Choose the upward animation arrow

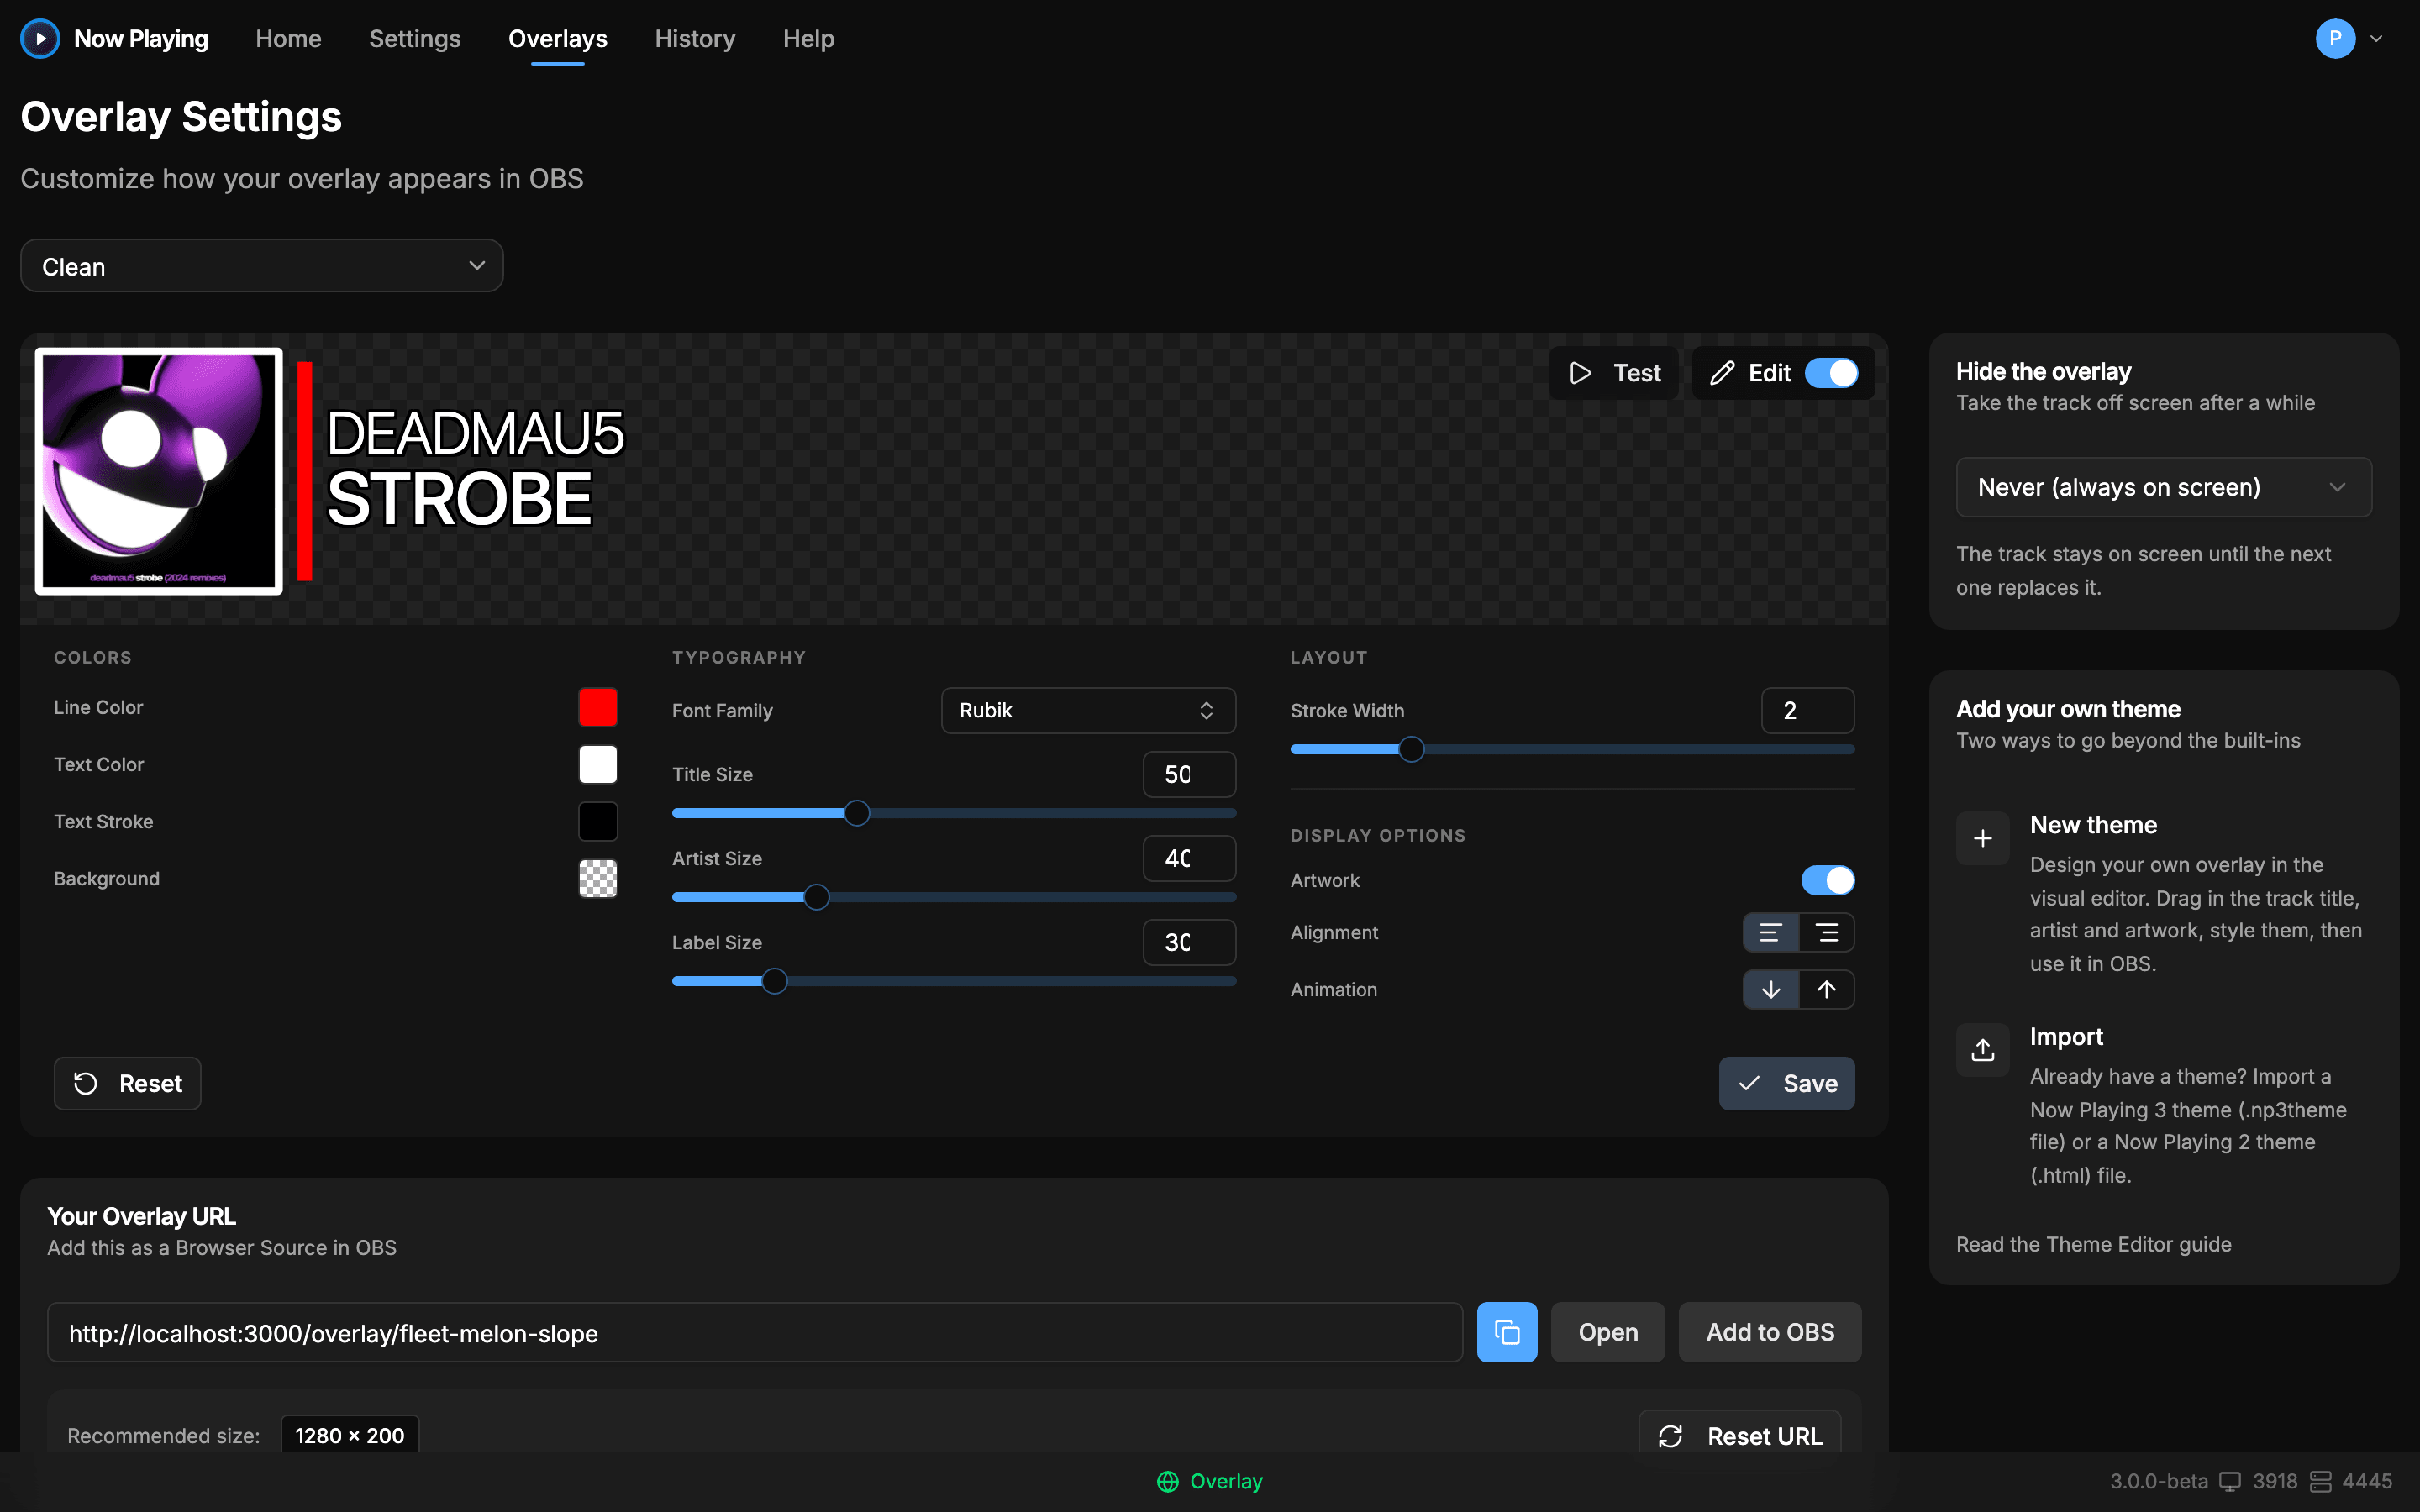click(x=1827, y=989)
